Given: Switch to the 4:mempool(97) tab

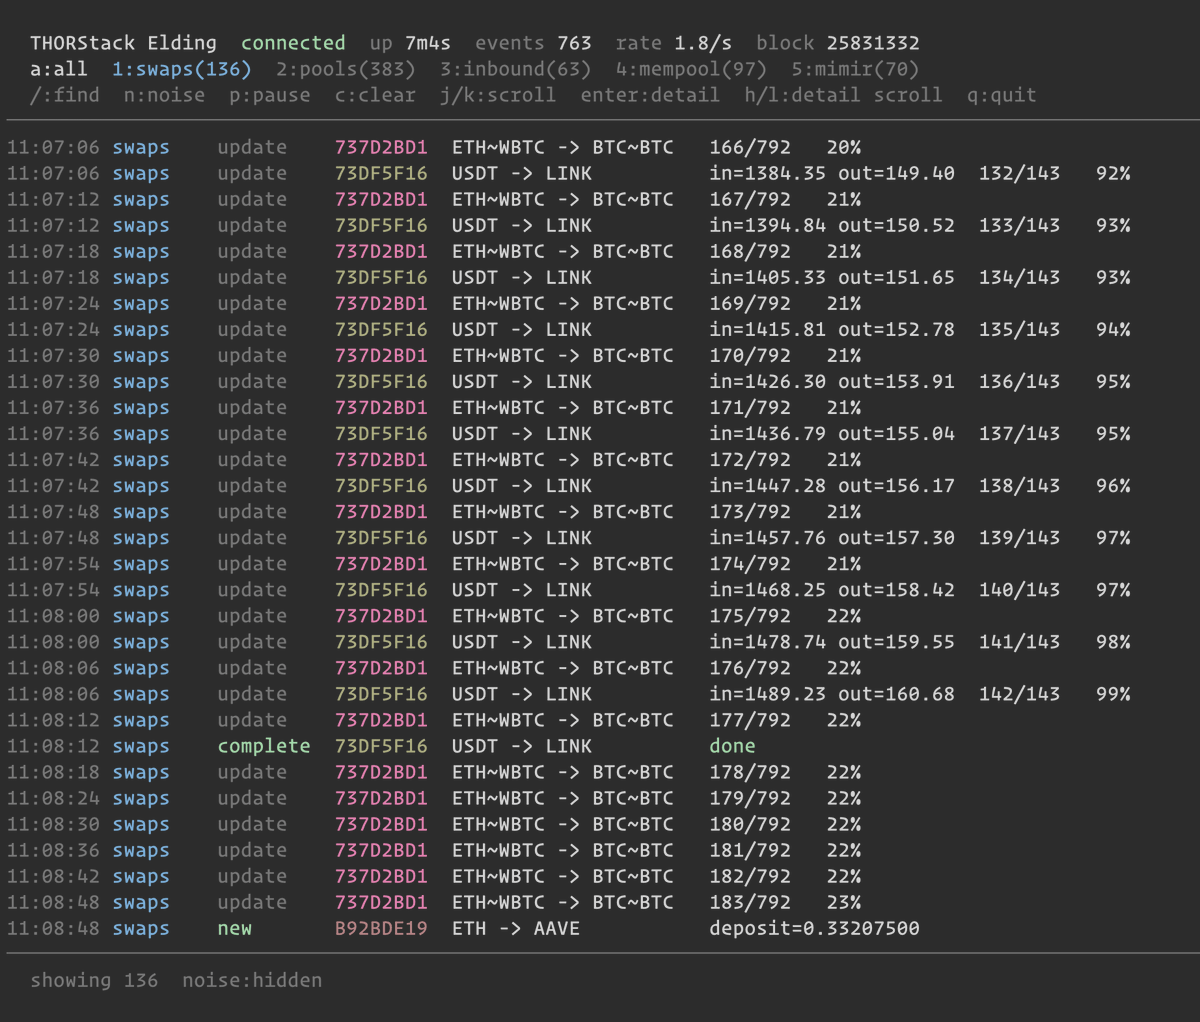Looking at the screenshot, I should click(x=691, y=69).
